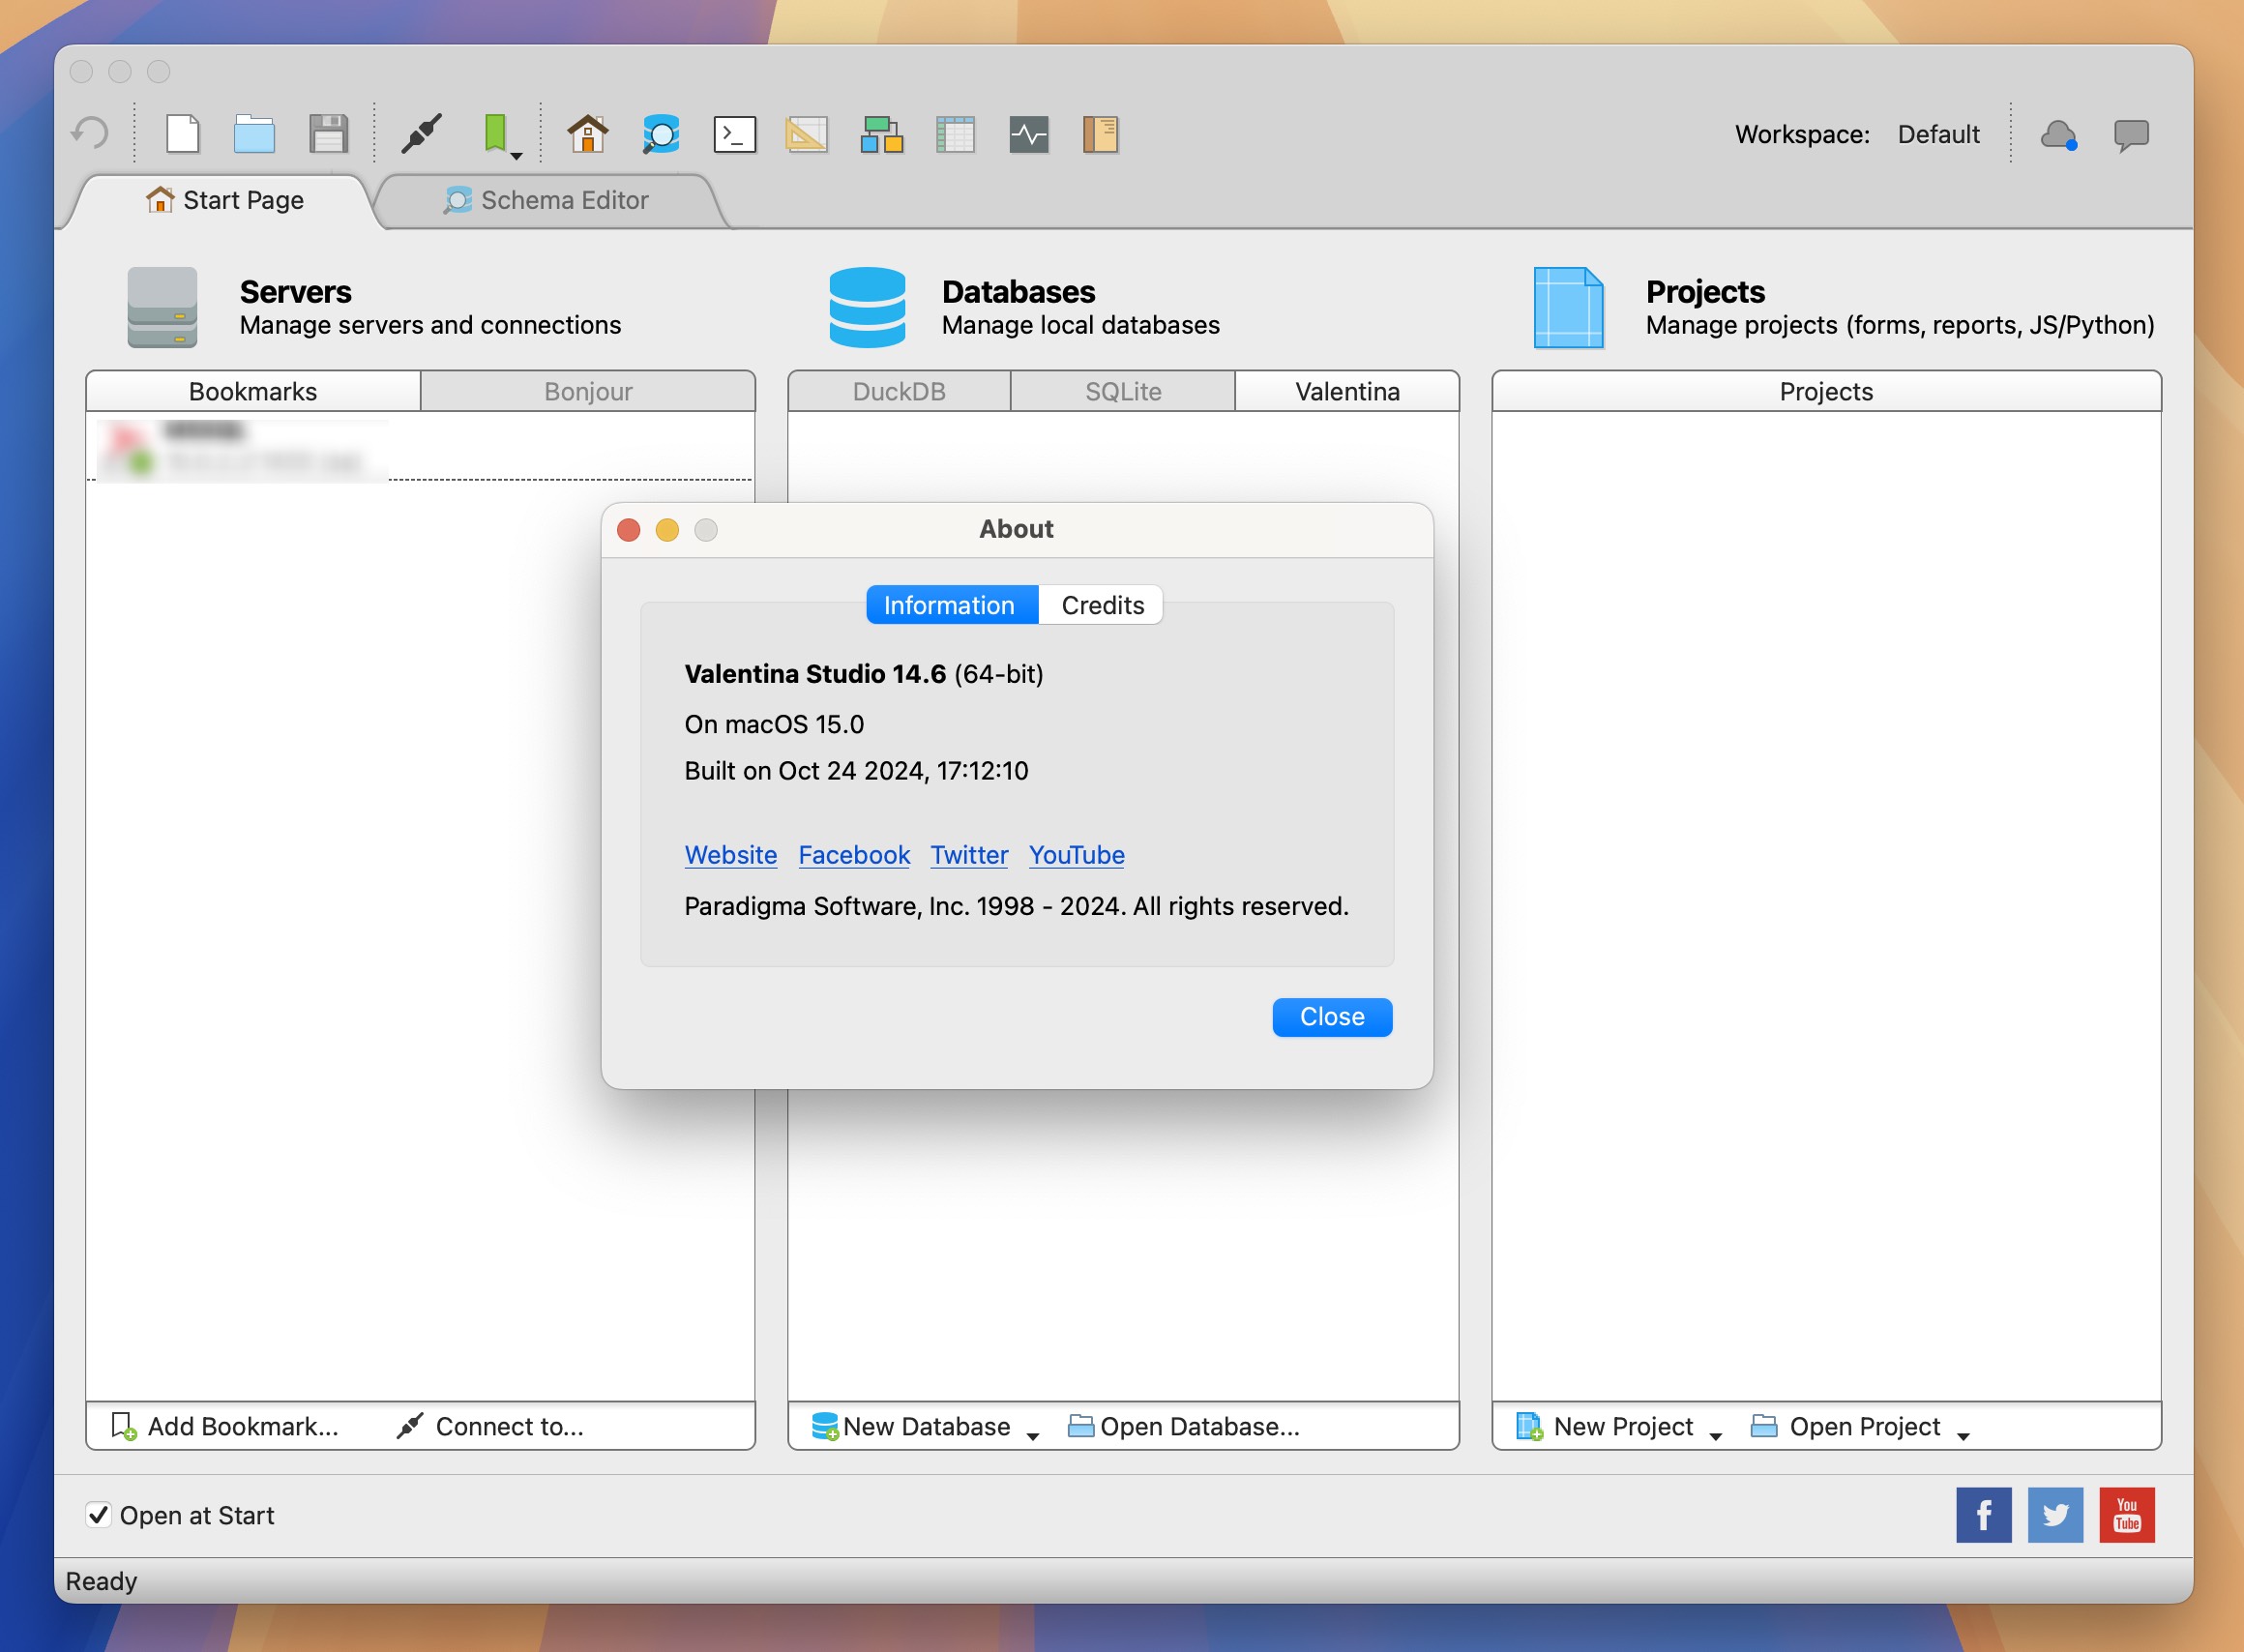2244x1652 pixels.
Task: Click the Close button in About dialog
Action: [x=1332, y=1017]
